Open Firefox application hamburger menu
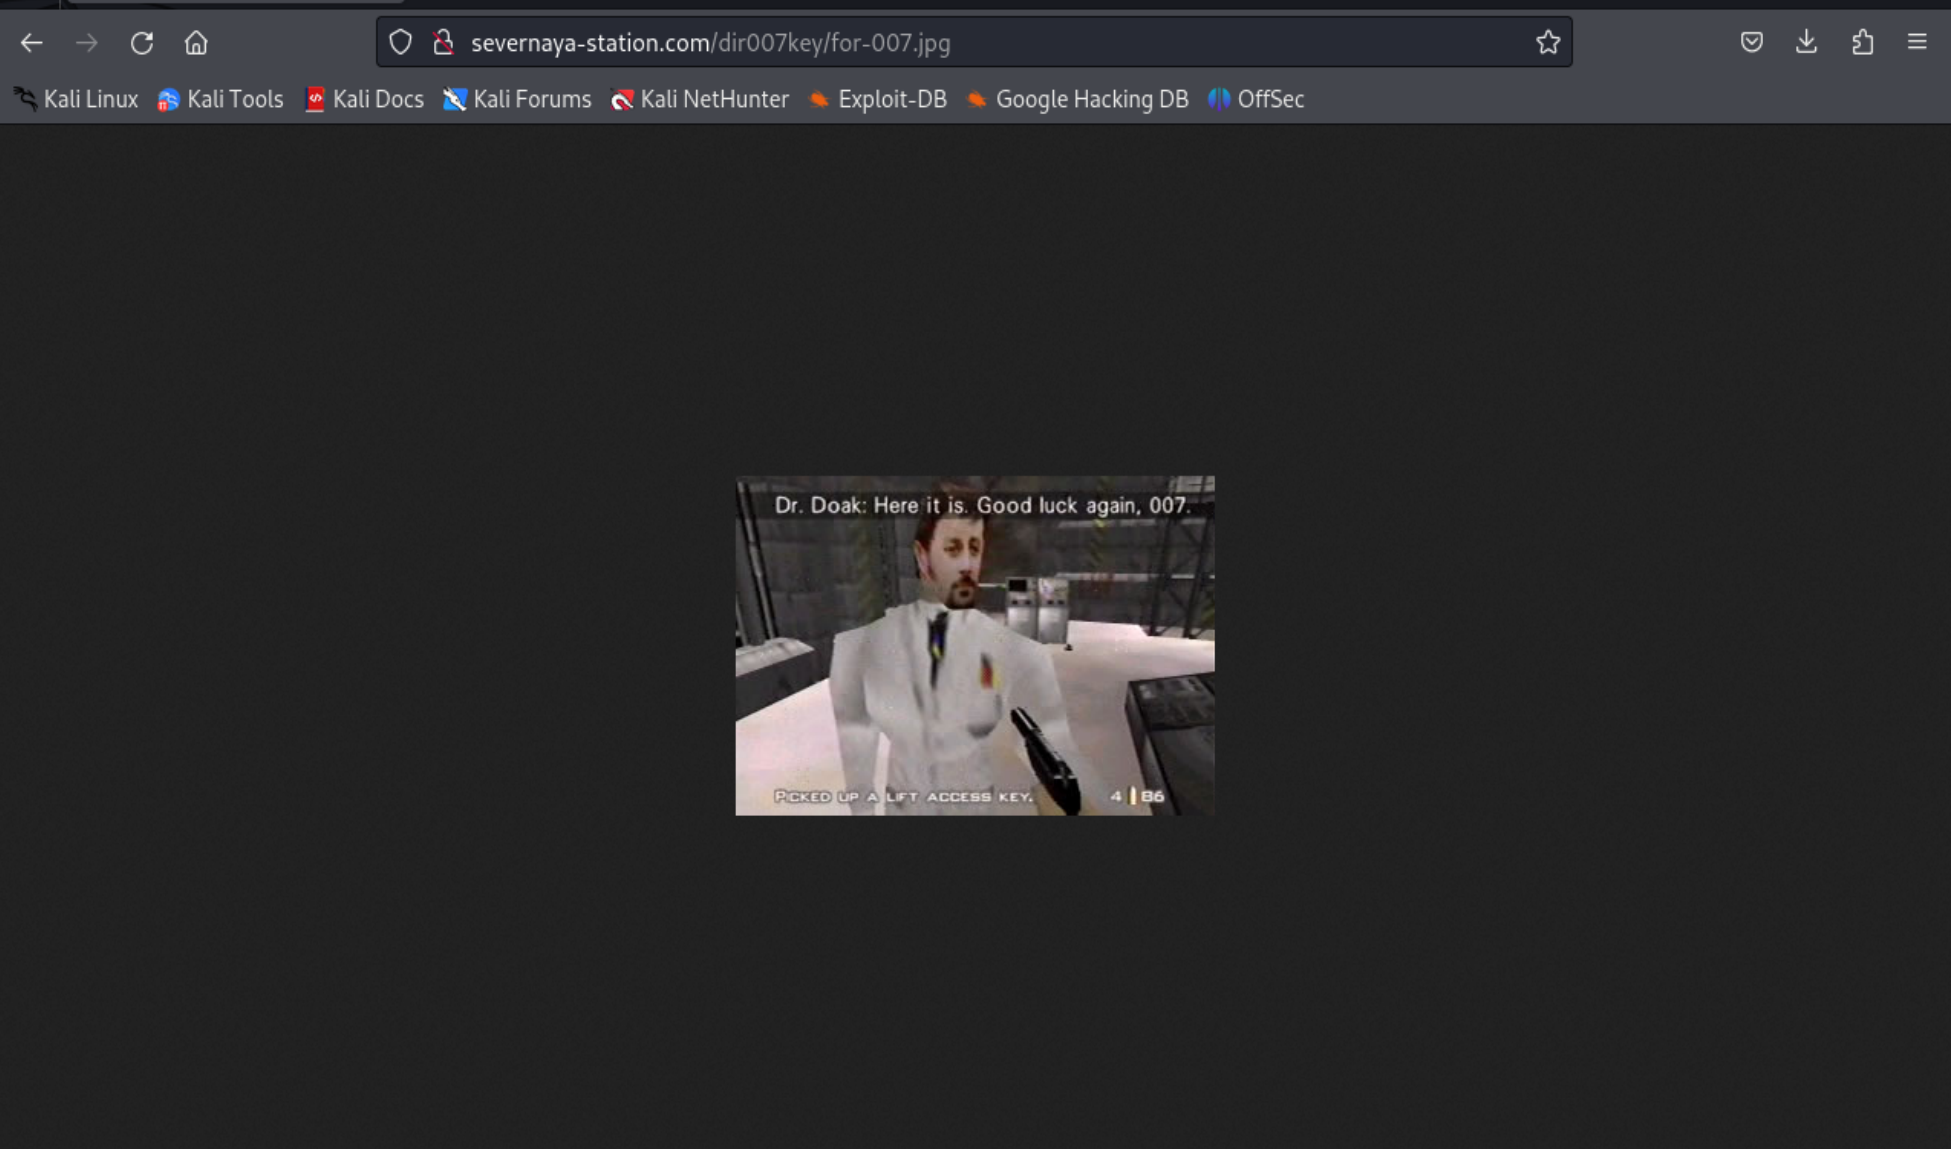Screen dimensions: 1951x1149 tap(1917, 42)
